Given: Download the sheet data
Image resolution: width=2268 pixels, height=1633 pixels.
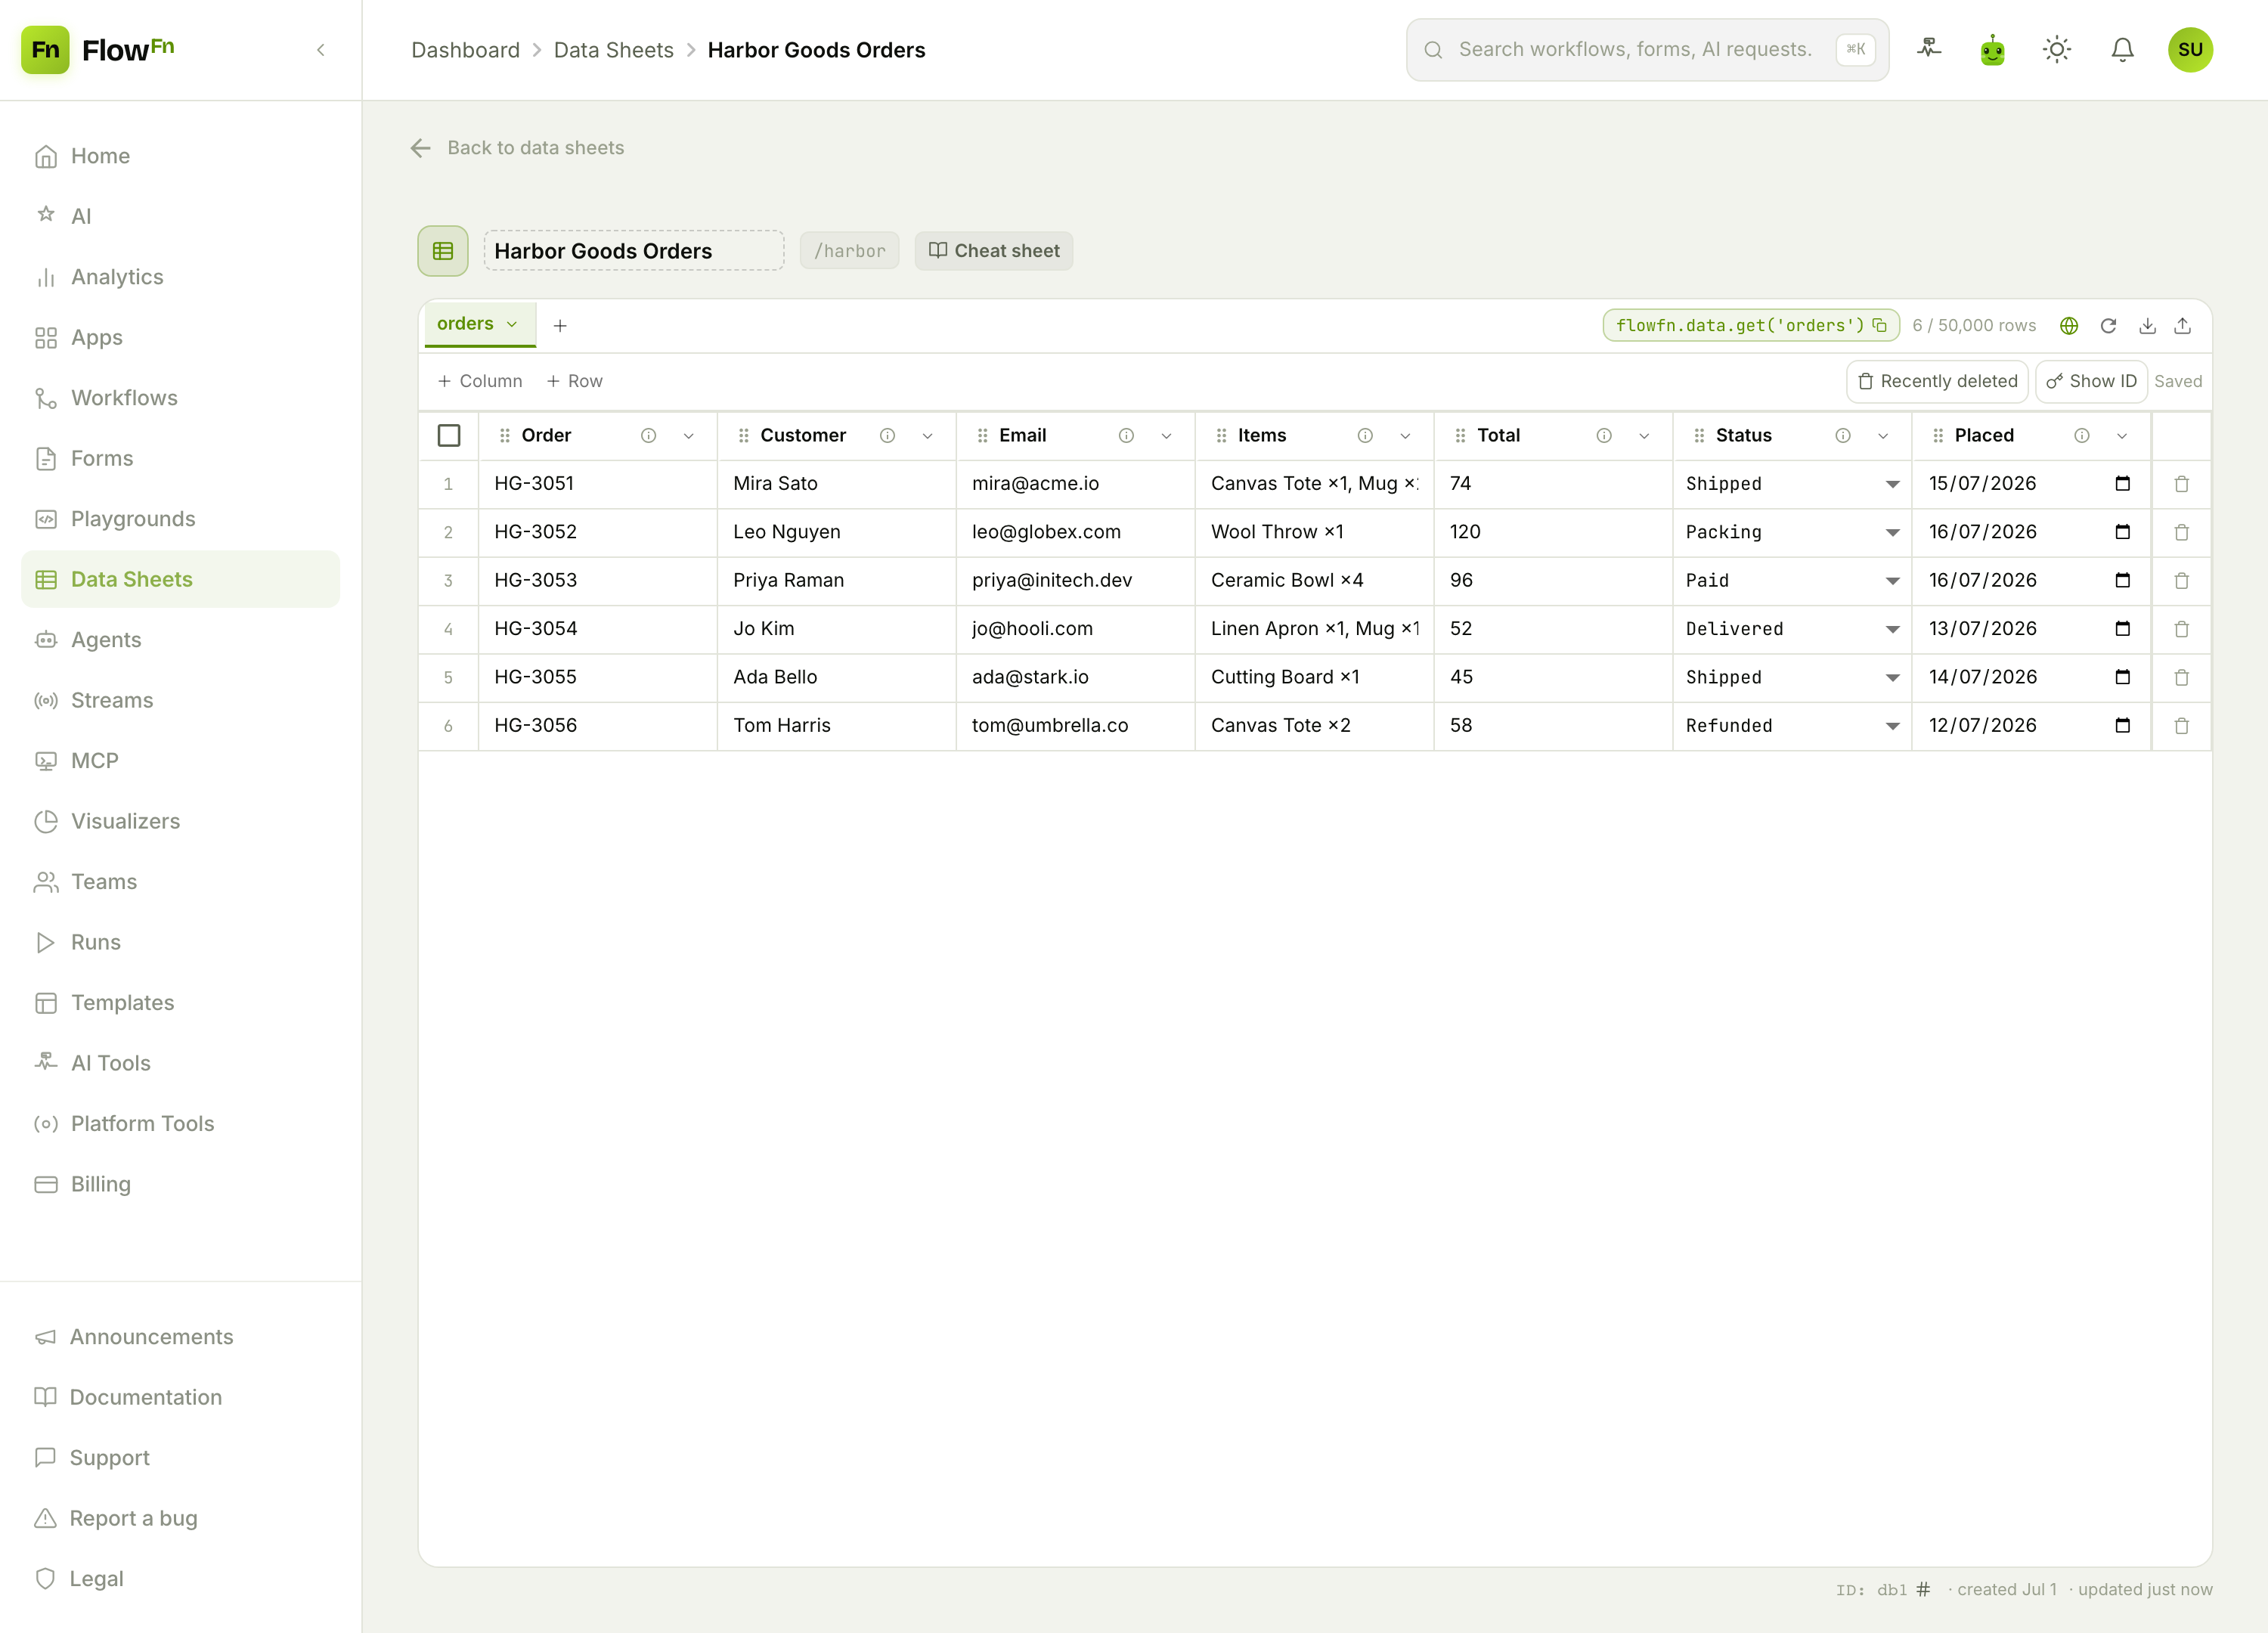Looking at the screenshot, I should (x=2147, y=325).
